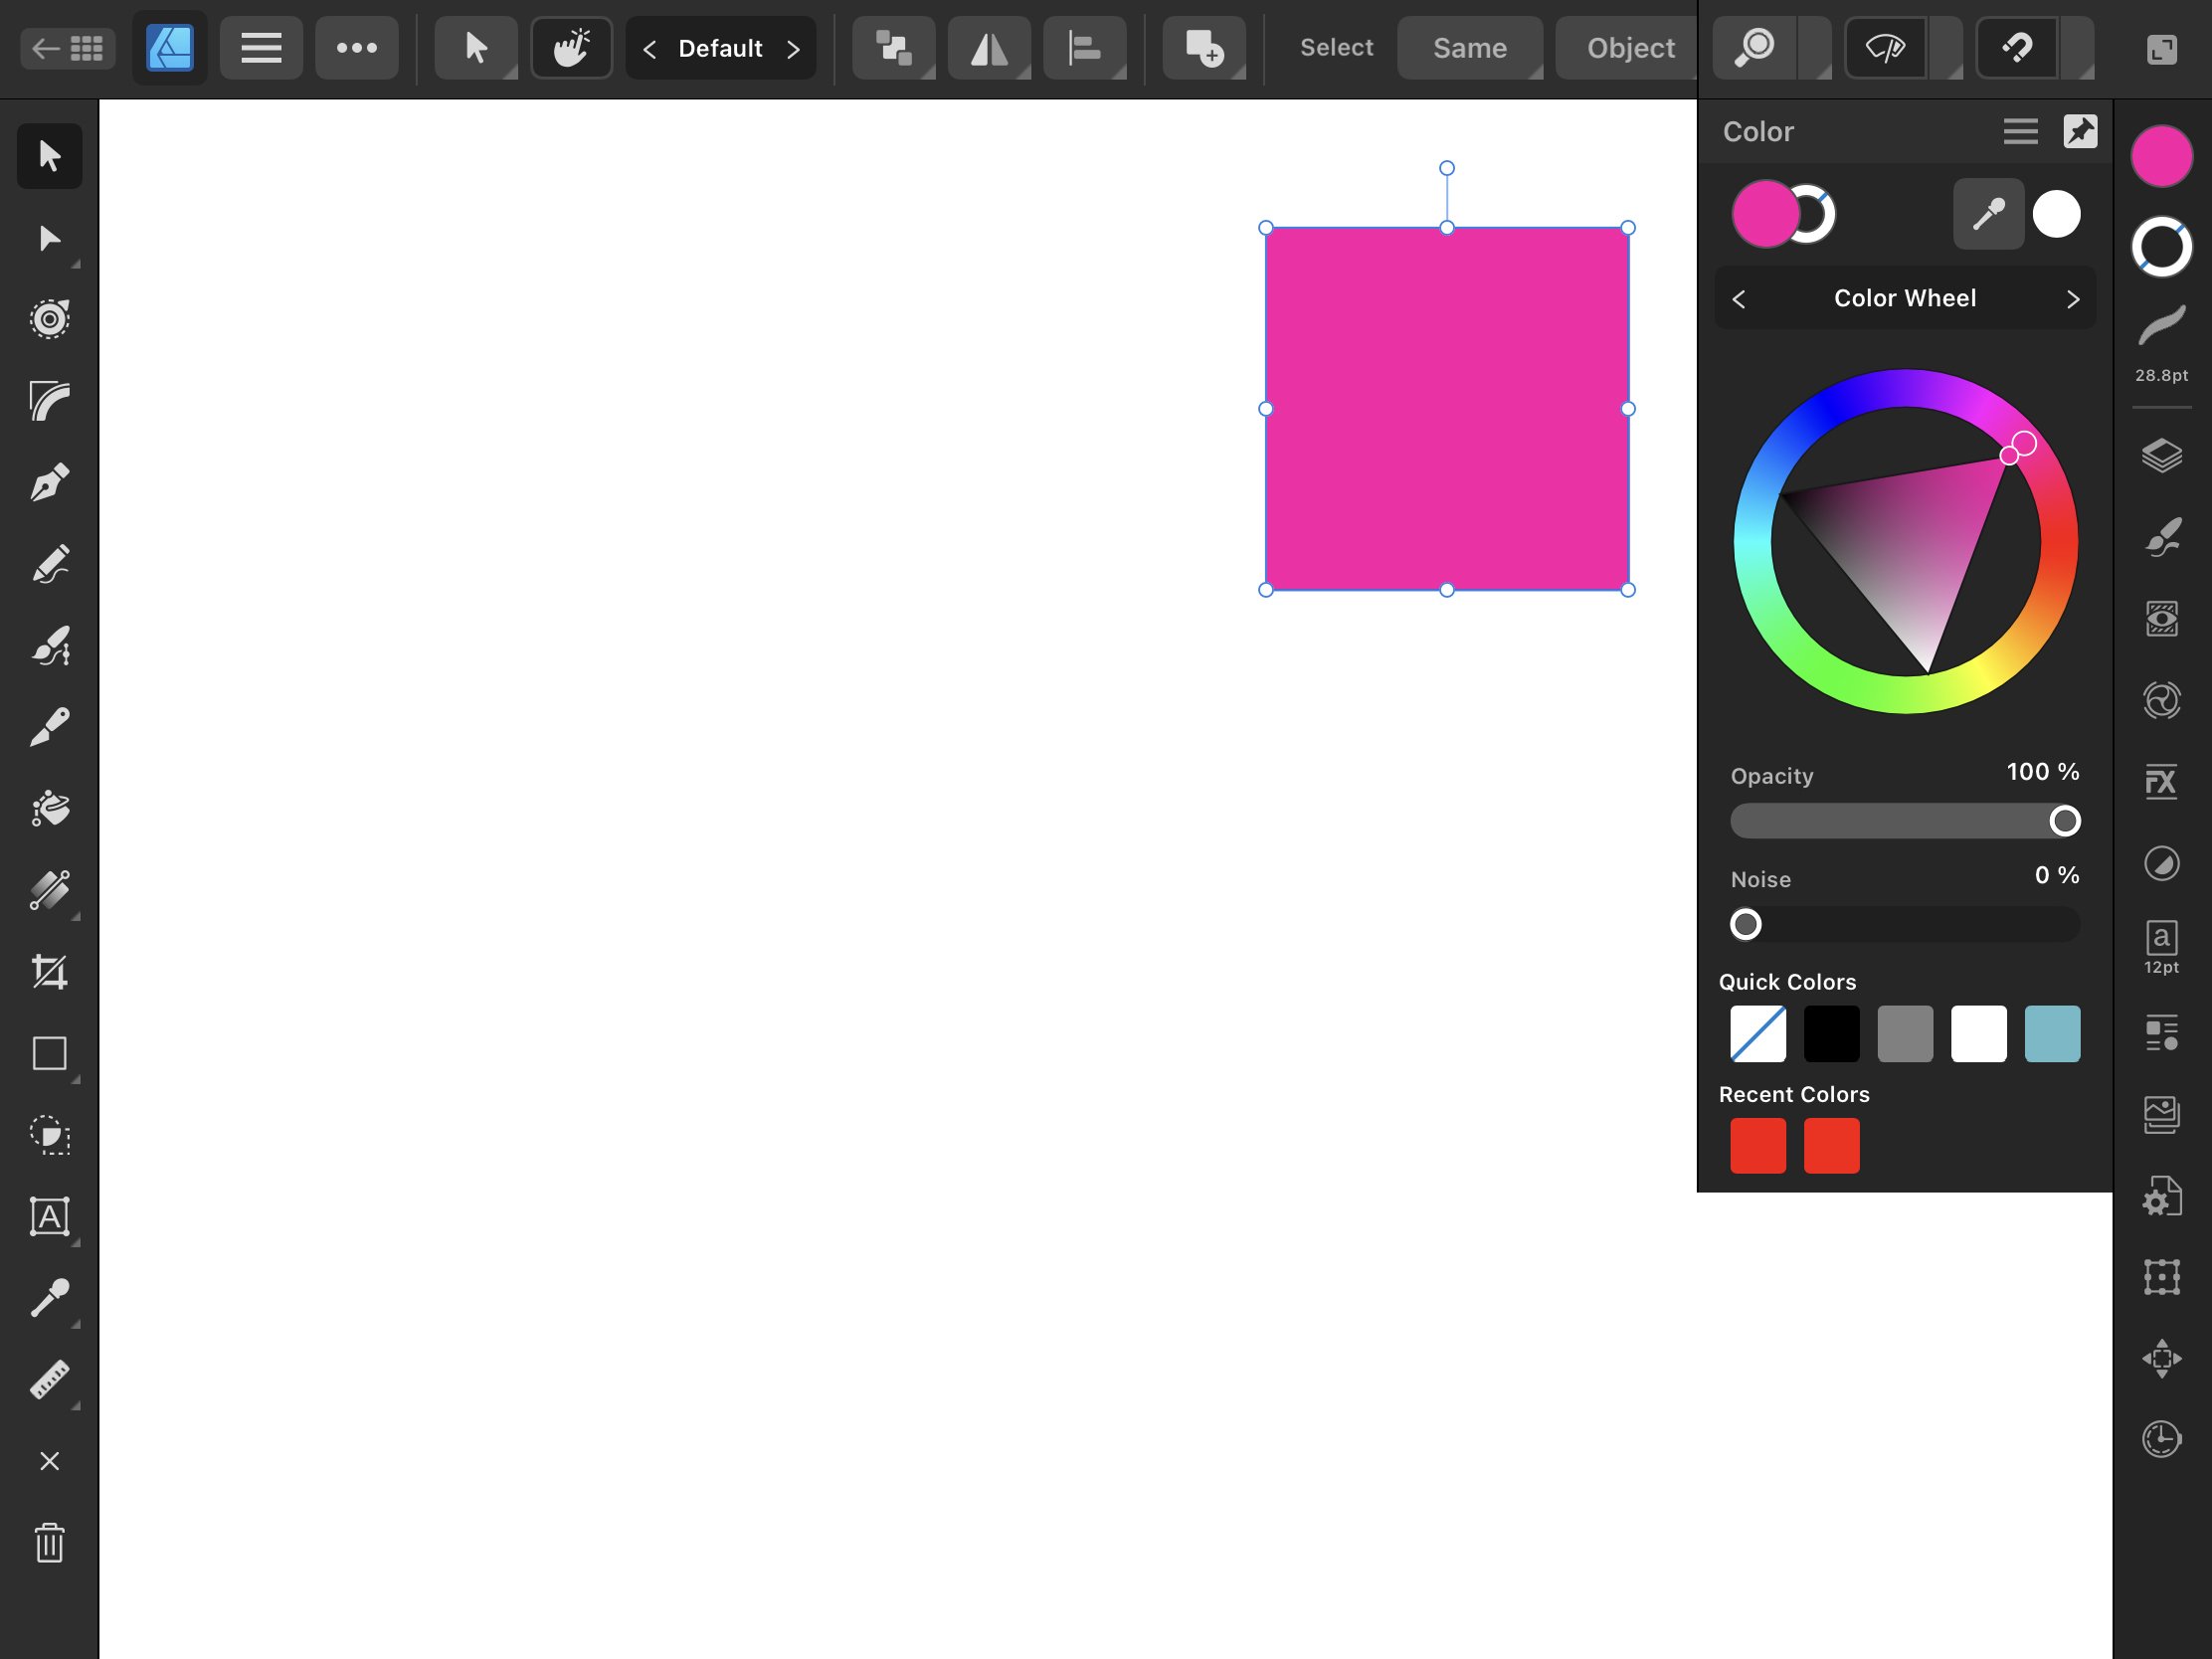
Task: Click the Noise slider handle
Action: click(1746, 924)
